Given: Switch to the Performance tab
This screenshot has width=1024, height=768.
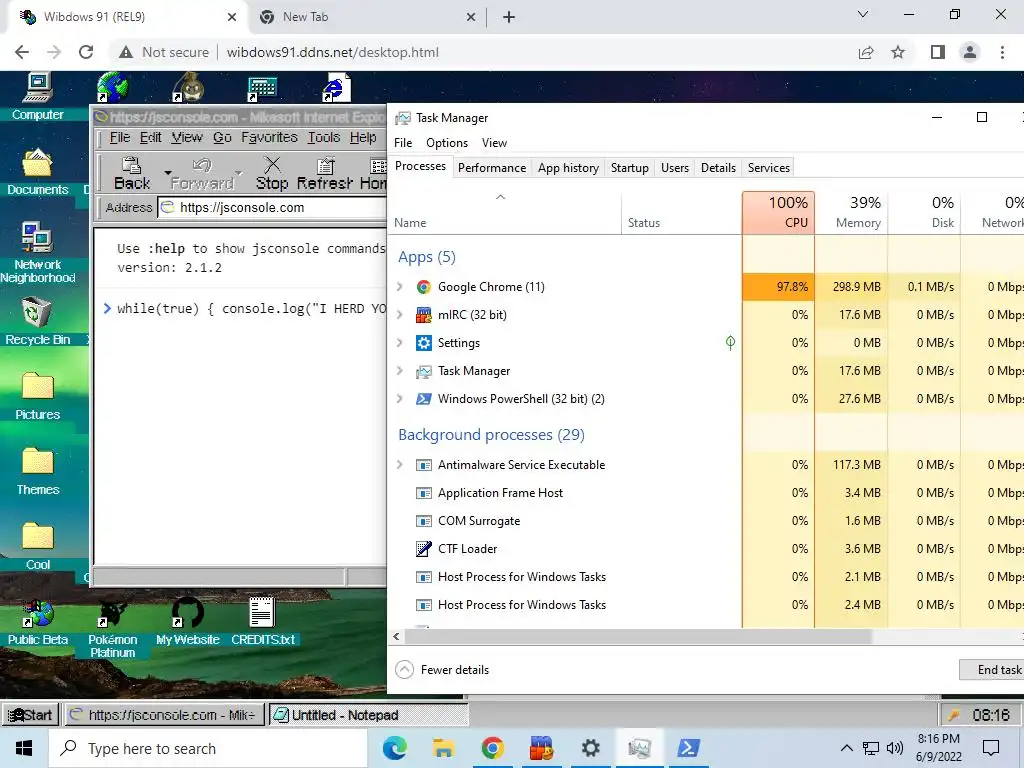Looking at the screenshot, I should (492, 168).
